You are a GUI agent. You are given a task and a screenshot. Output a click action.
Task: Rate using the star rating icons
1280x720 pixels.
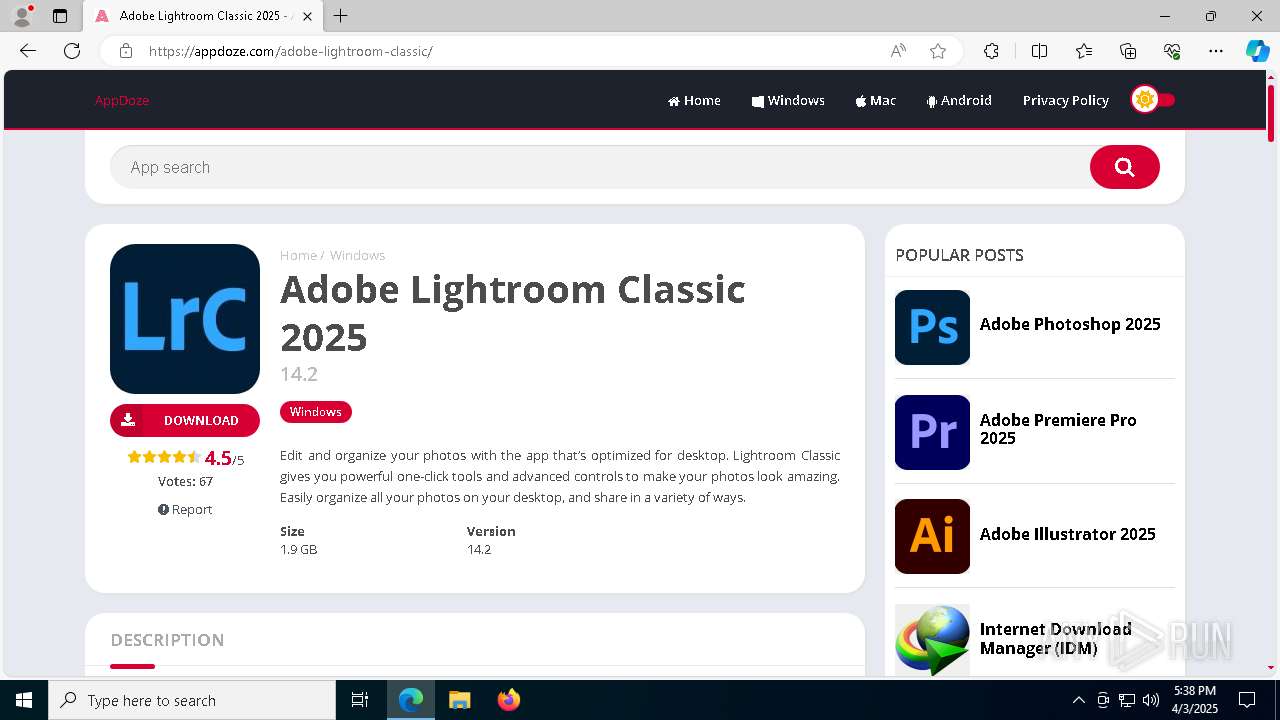click(x=164, y=457)
